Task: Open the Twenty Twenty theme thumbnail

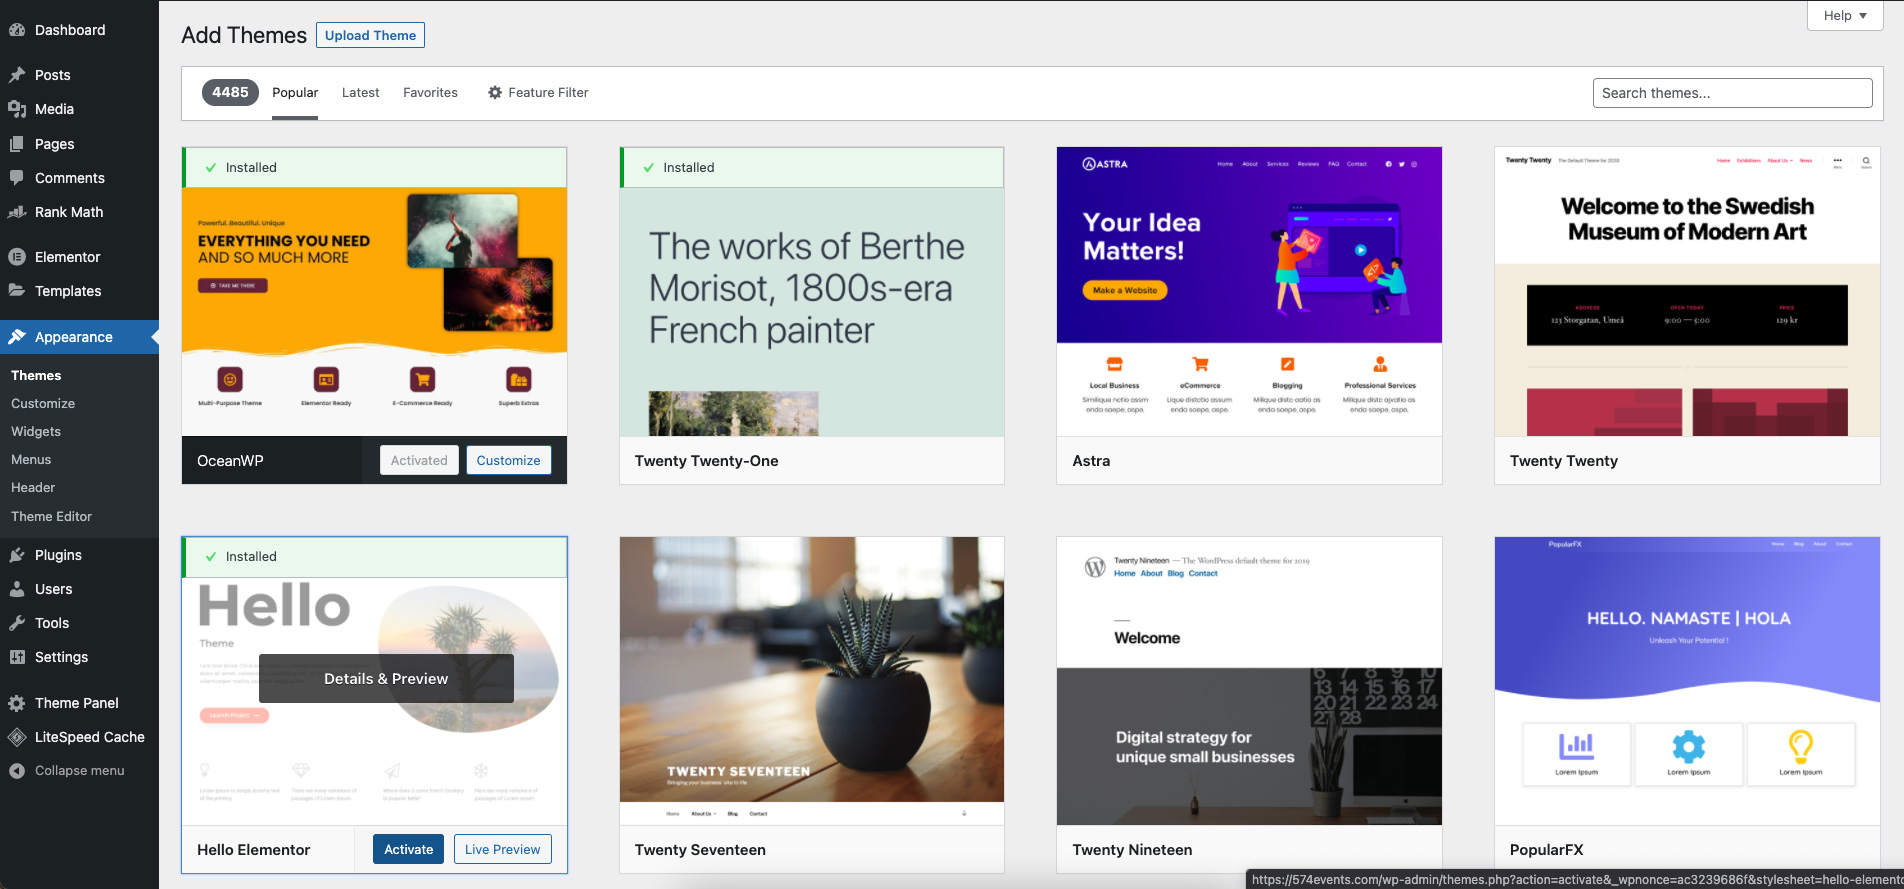Action: [x=1687, y=291]
